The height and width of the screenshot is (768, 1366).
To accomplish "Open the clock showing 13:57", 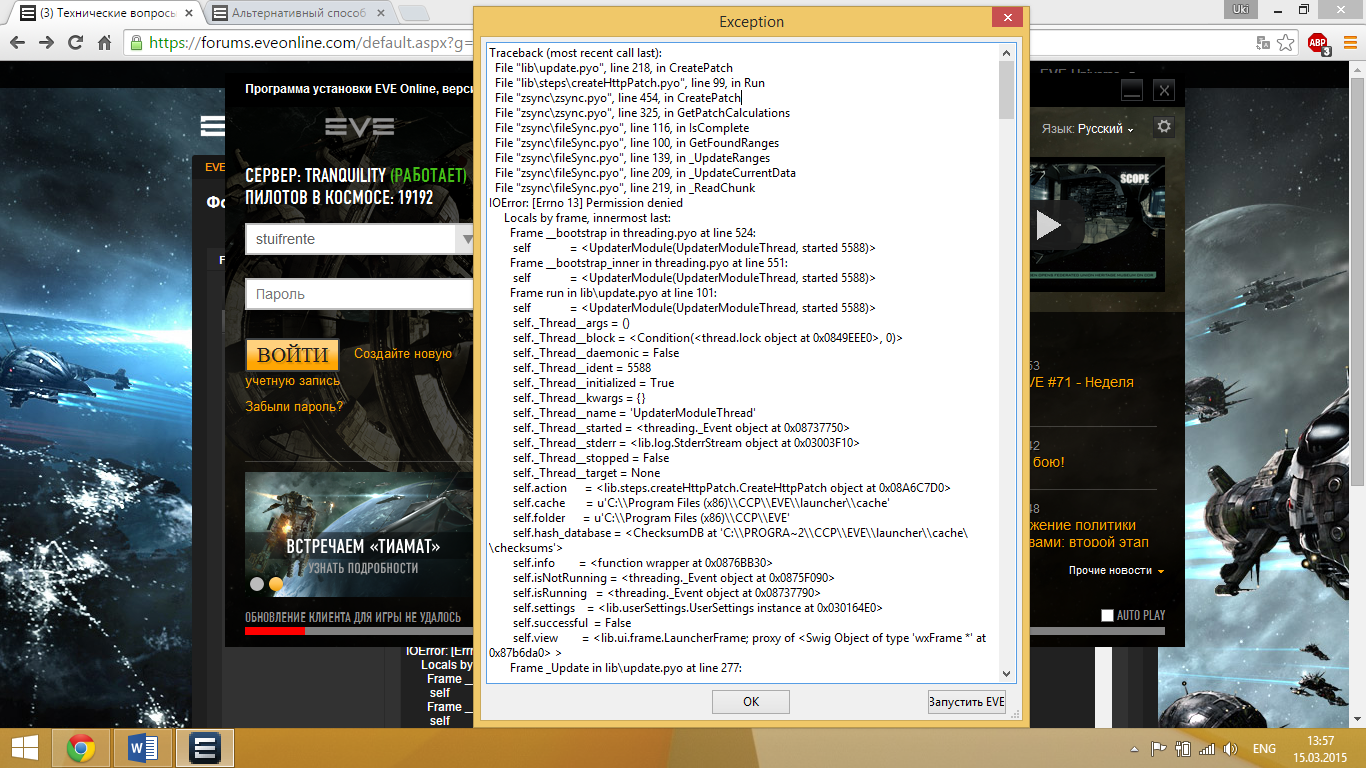I will pyautogui.click(x=1320, y=748).
